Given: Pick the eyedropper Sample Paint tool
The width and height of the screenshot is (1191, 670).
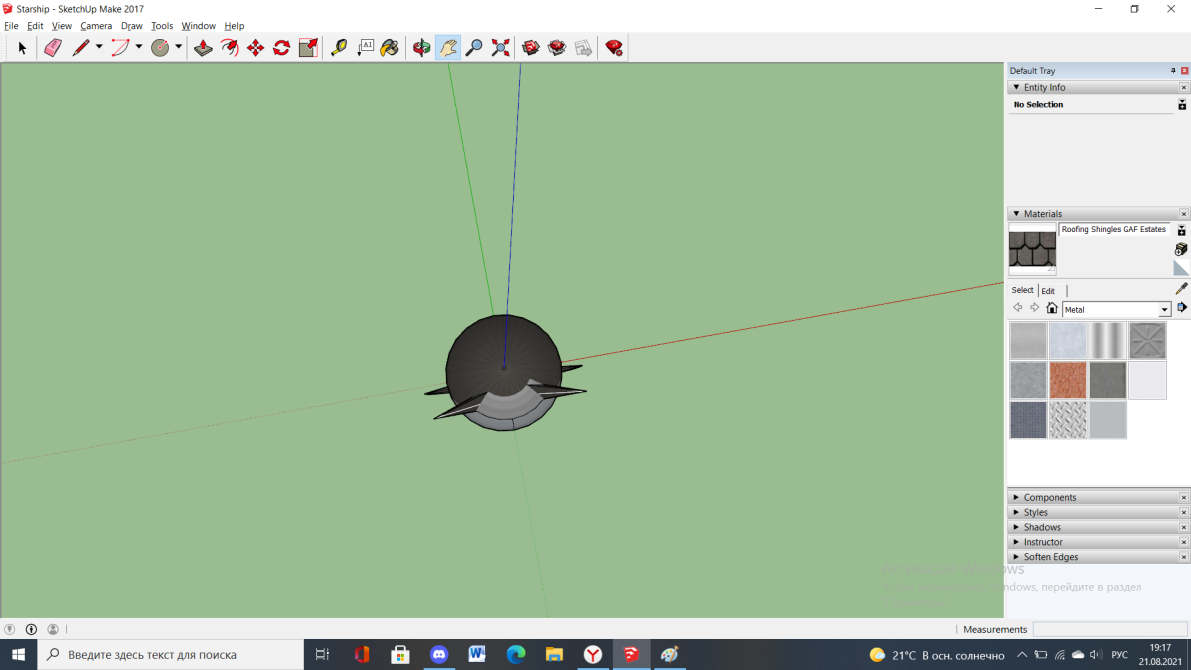Looking at the screenshot, I should point(1181,289).
